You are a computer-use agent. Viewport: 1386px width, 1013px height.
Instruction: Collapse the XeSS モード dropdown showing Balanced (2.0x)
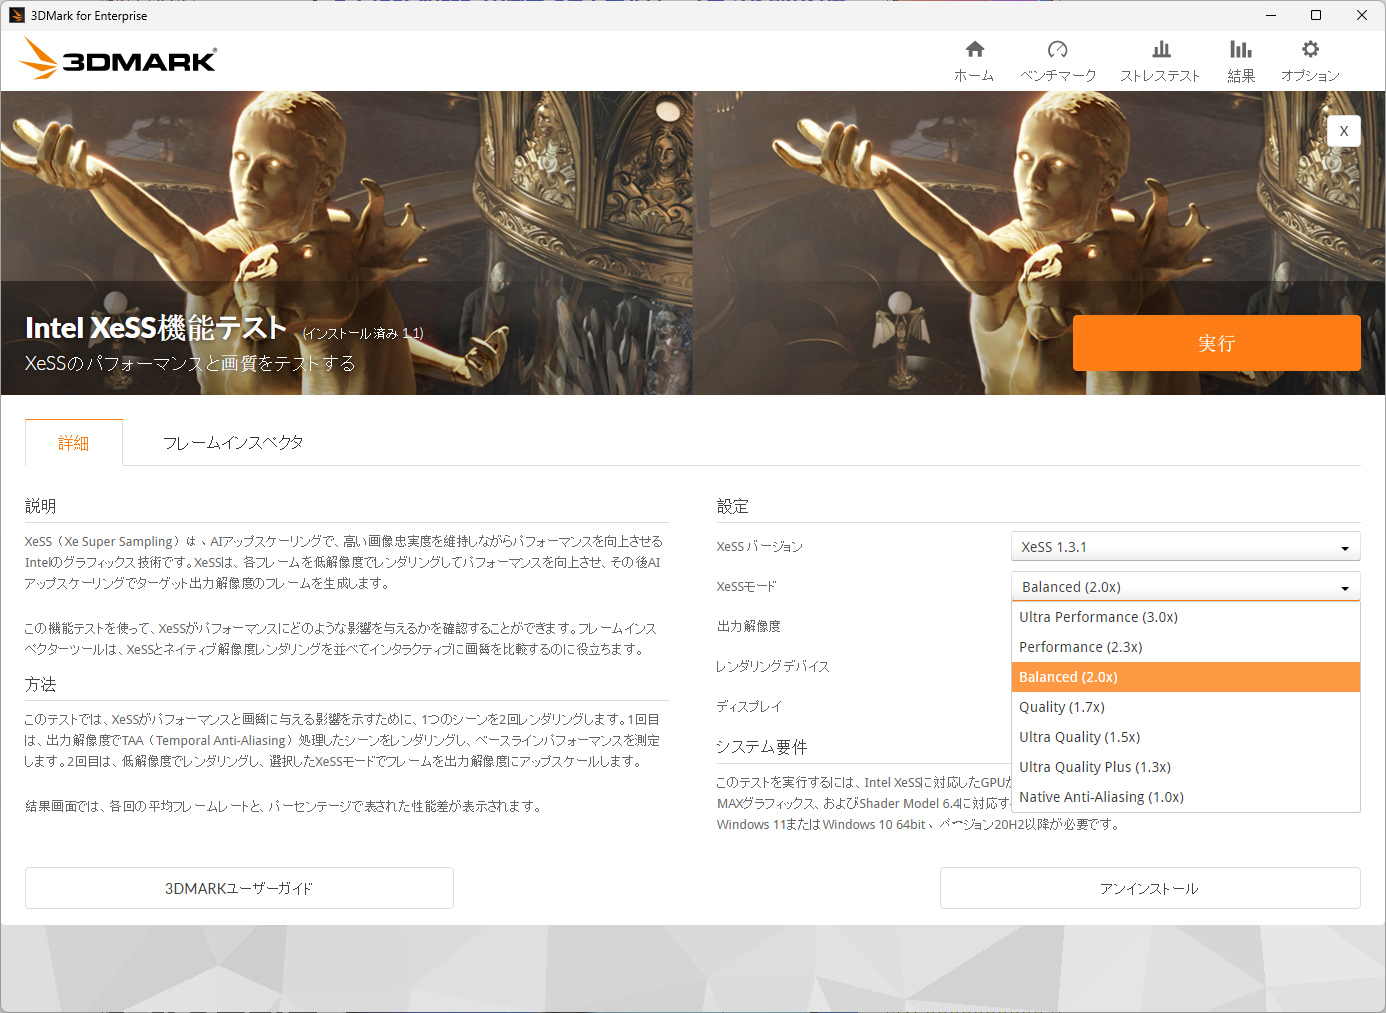click(x=1186, y=587)
